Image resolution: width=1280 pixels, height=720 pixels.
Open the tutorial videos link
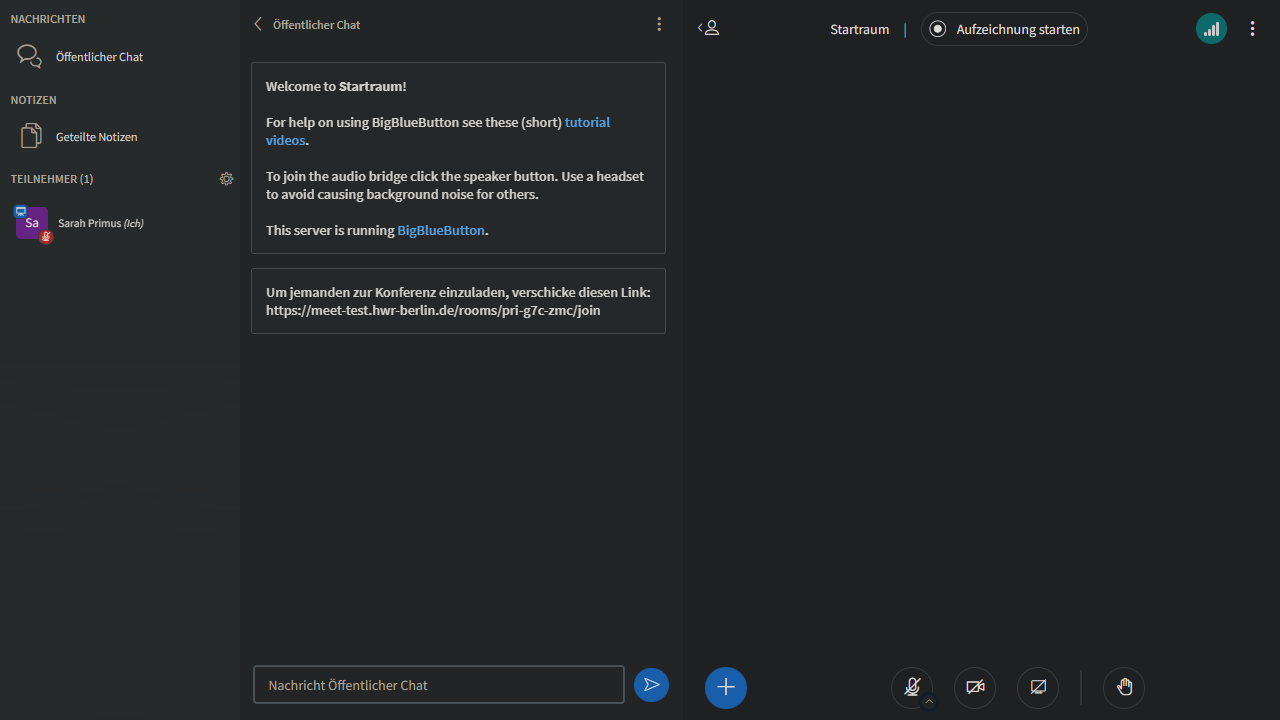[587, 123]
